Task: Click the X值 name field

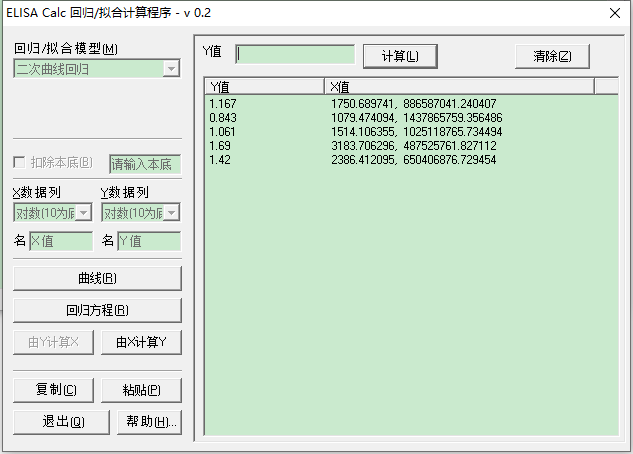Action: (x=61, y=241)
